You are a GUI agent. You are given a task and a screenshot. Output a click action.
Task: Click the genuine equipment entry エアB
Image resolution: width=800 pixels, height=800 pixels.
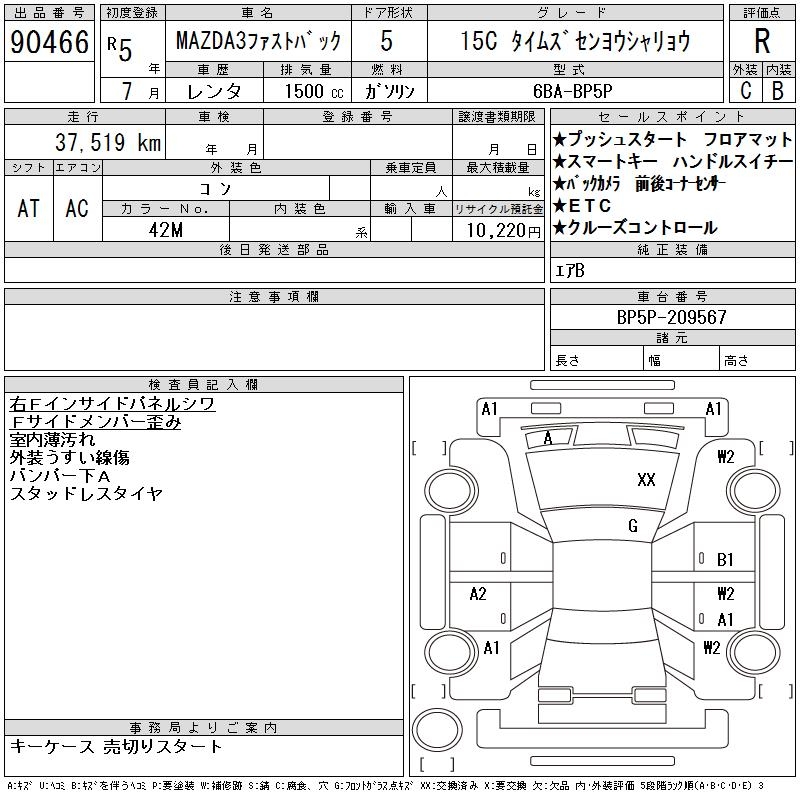(x=569, y=271)
